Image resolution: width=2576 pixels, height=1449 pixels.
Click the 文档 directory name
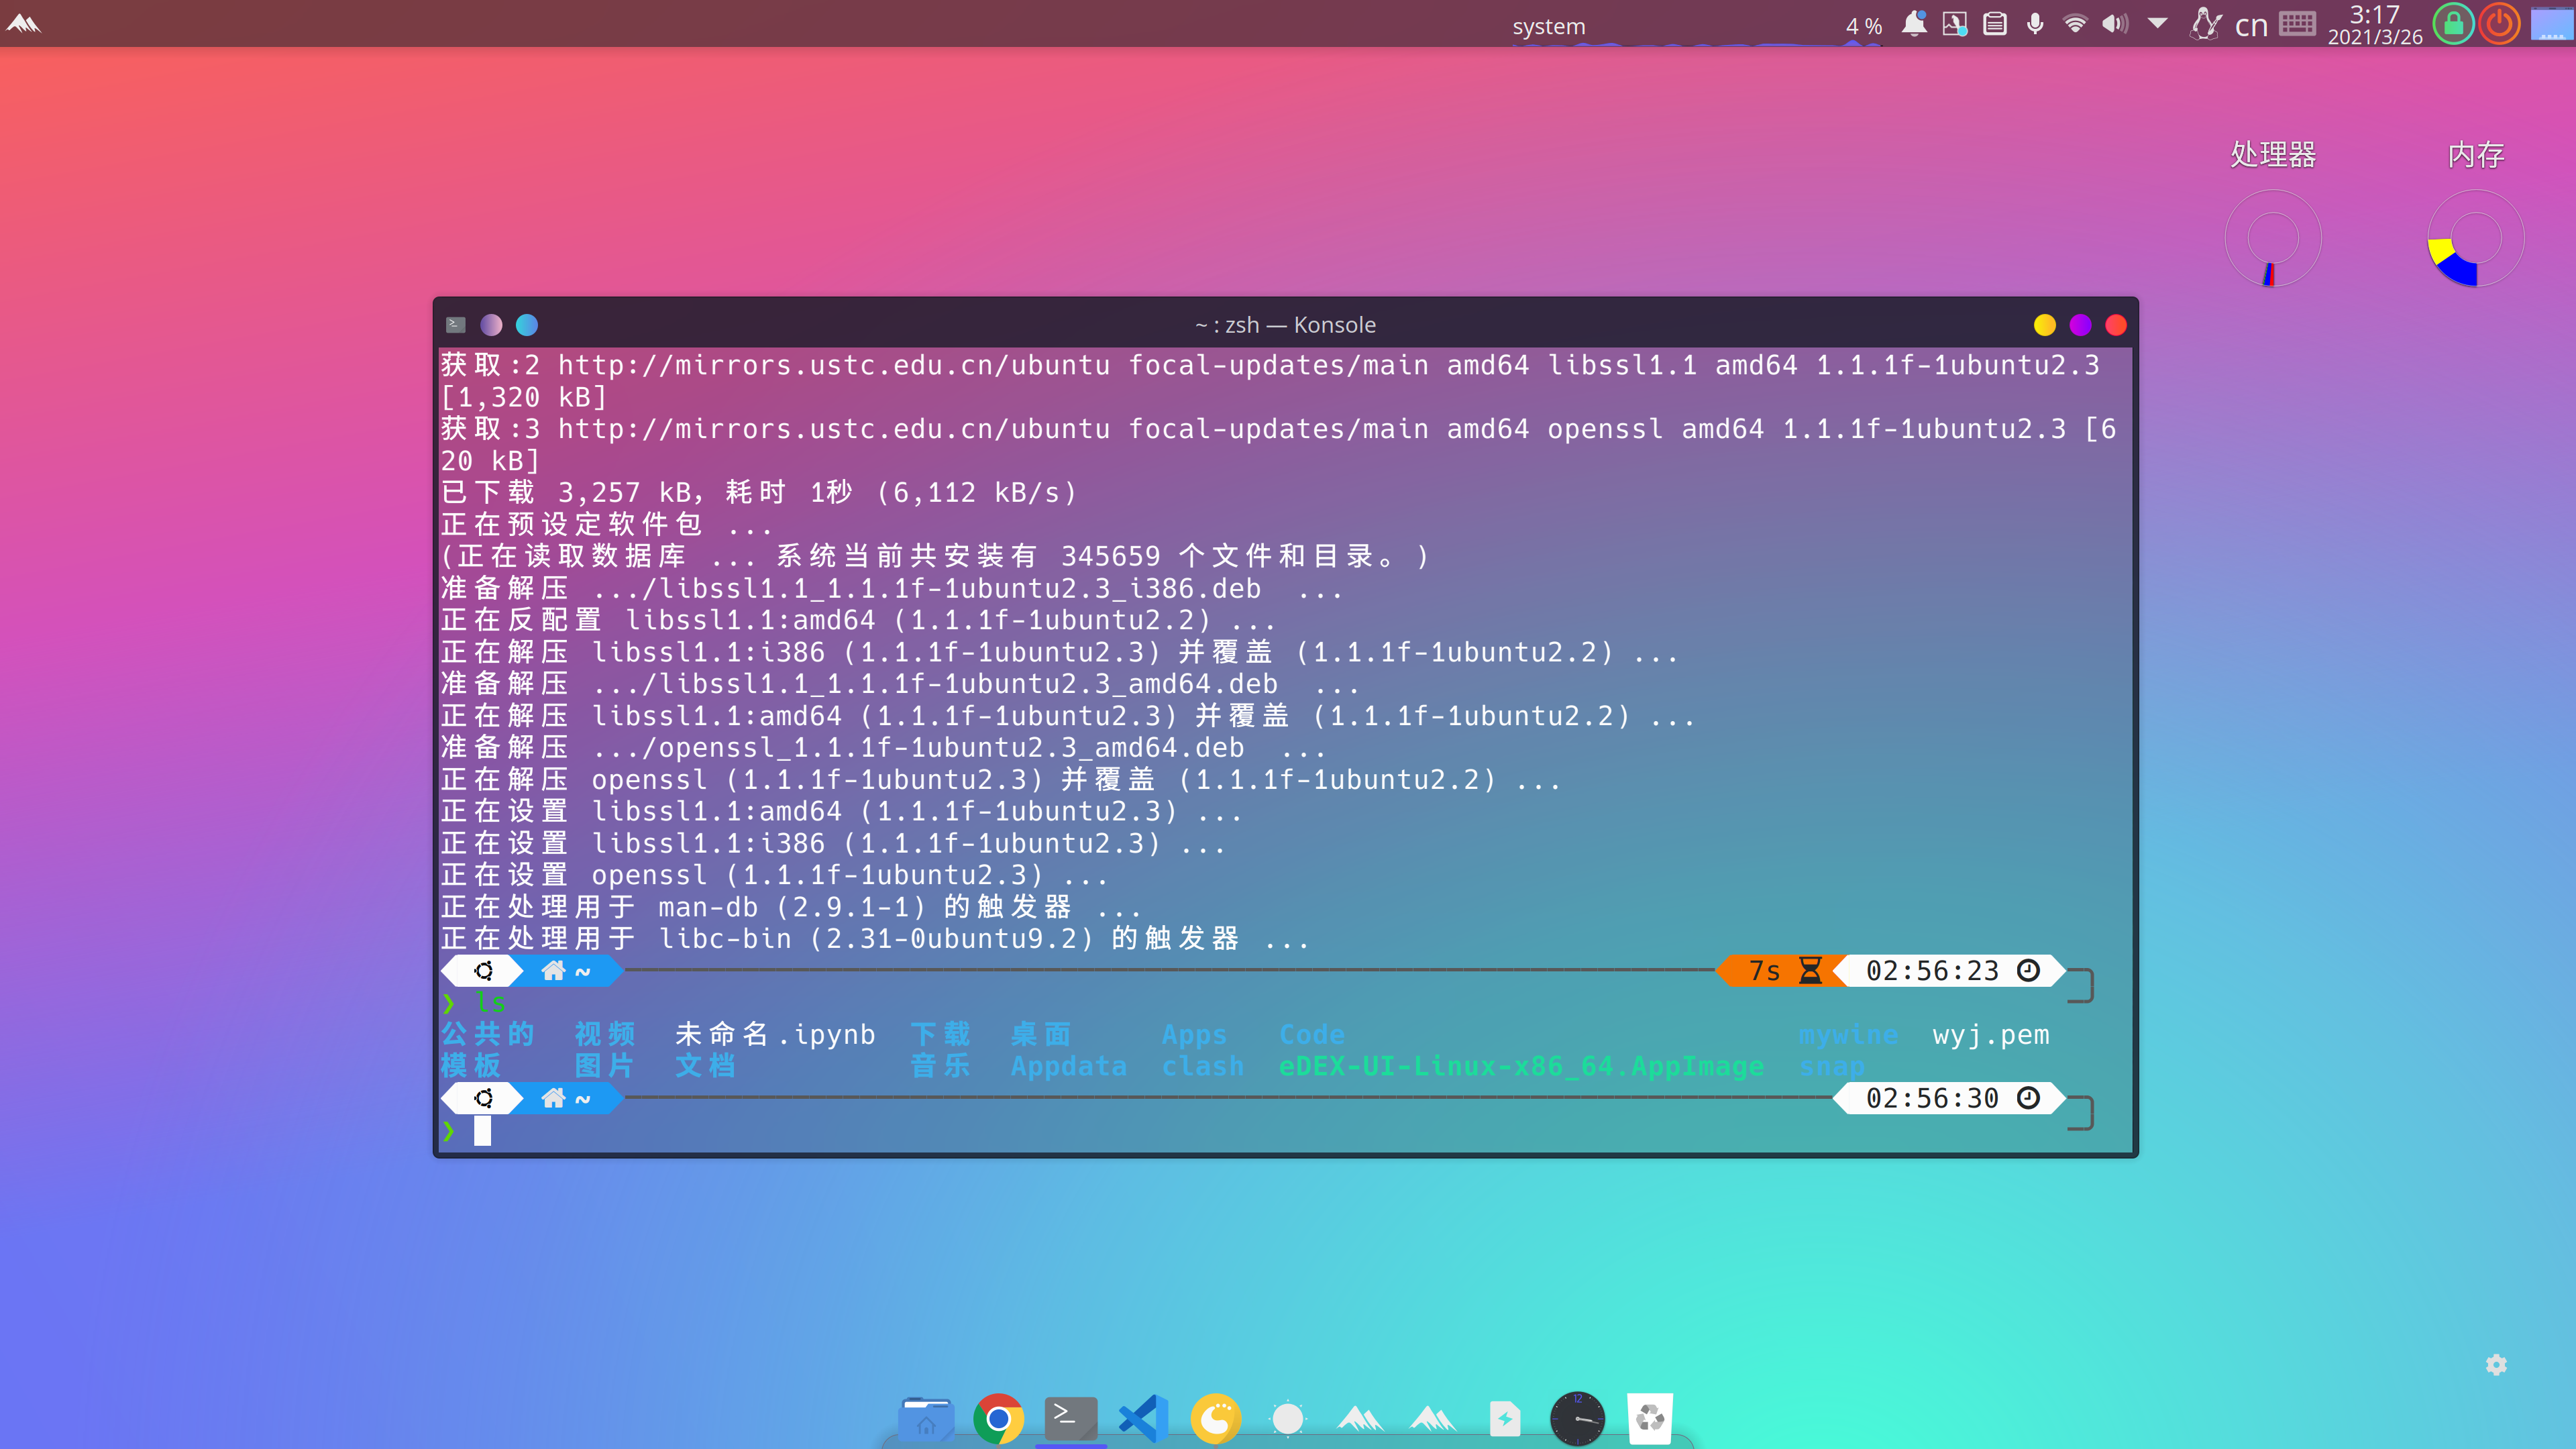click(x=706, y=1066)
